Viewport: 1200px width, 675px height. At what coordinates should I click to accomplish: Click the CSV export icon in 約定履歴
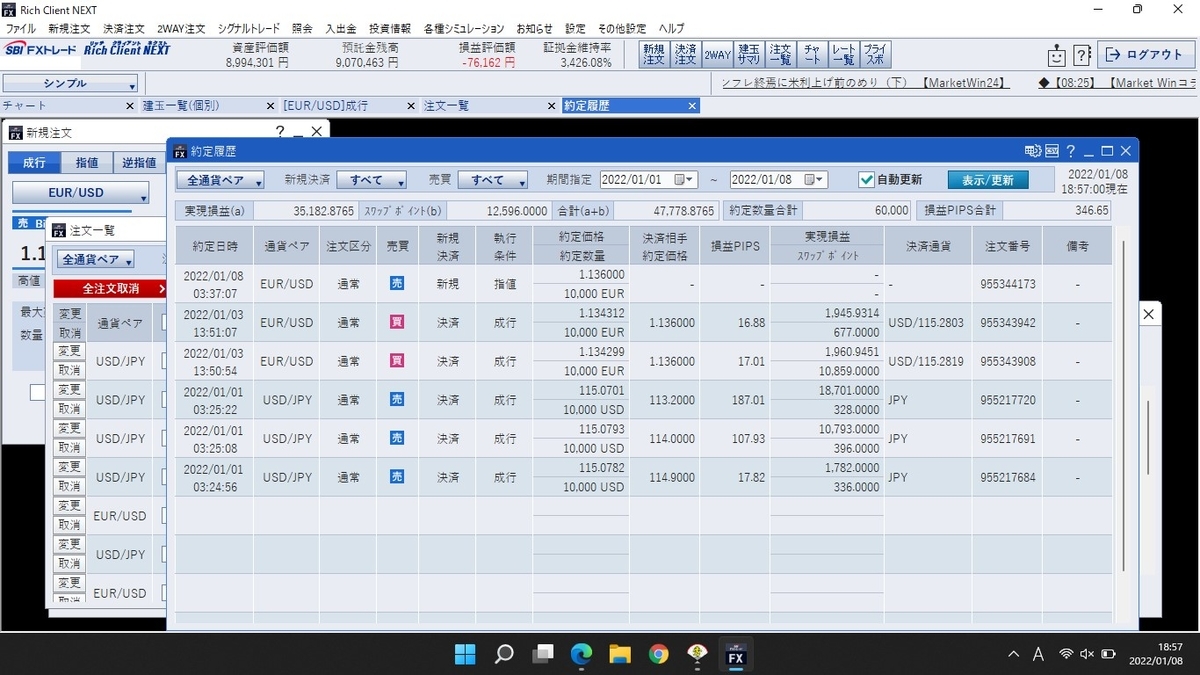[1051, 151]
